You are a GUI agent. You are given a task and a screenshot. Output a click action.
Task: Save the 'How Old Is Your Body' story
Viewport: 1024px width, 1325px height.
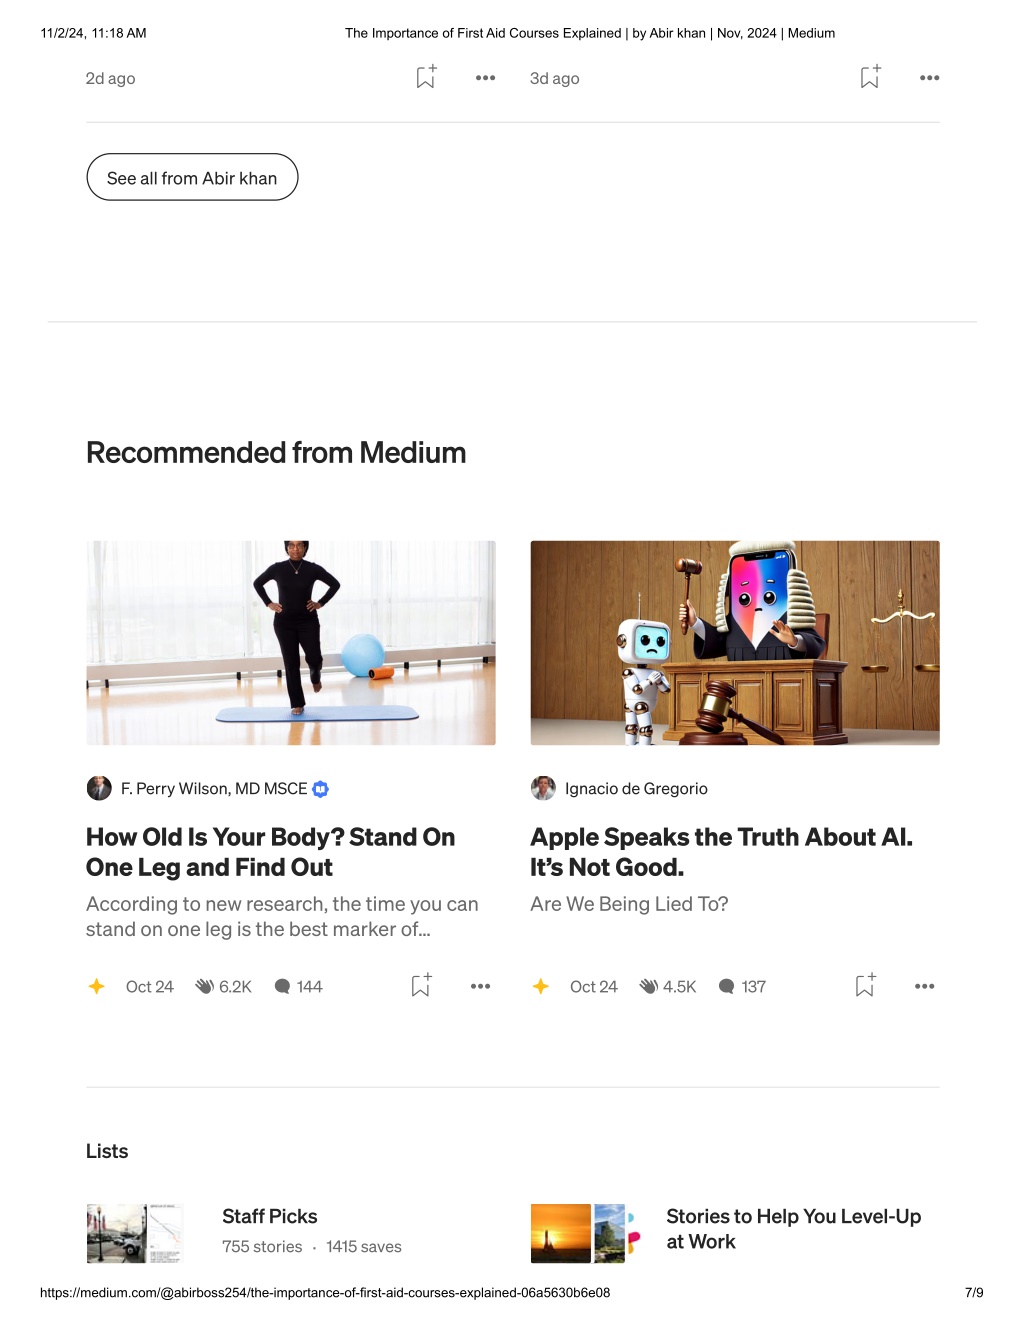point(421,985)
